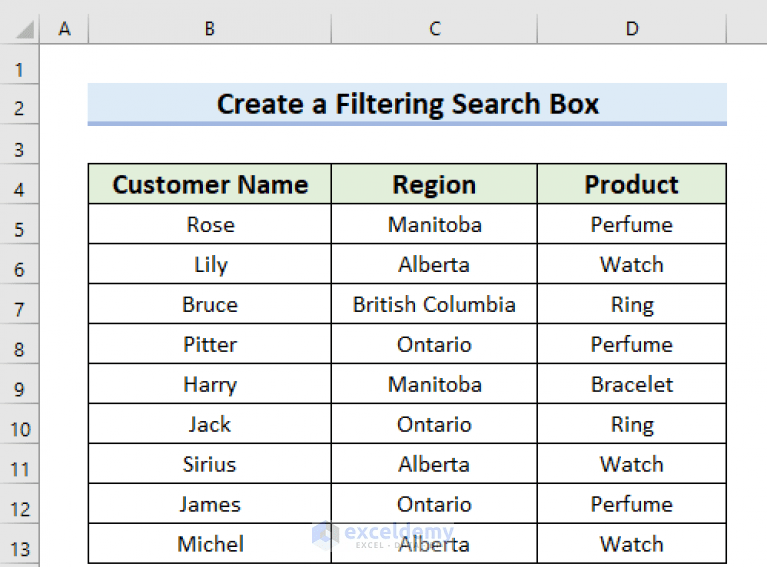Select Lily's region cell 'Alberta'
The width and height of the screenshot is (767, 567).
tap(434, 265)
